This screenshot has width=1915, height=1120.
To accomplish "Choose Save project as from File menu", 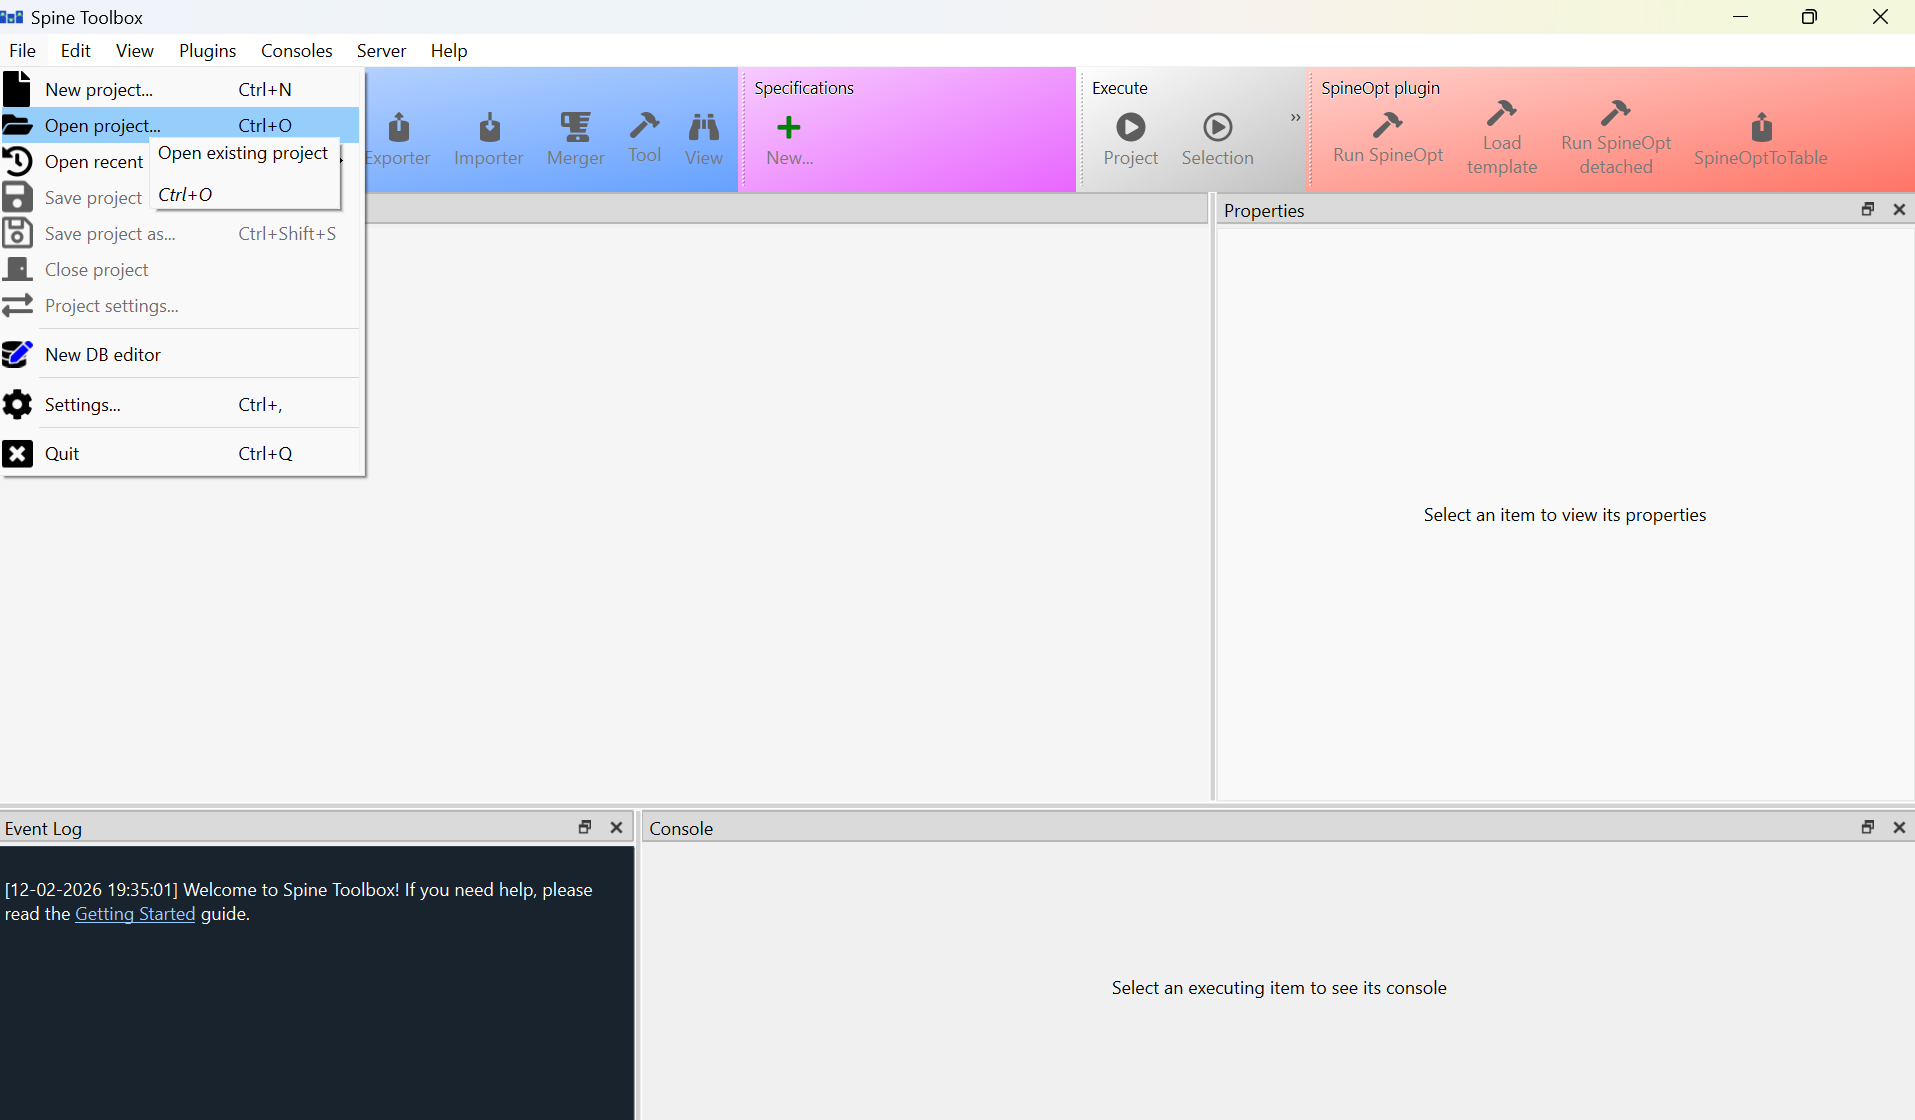I will pyautogui.click(x=110, y=233).
